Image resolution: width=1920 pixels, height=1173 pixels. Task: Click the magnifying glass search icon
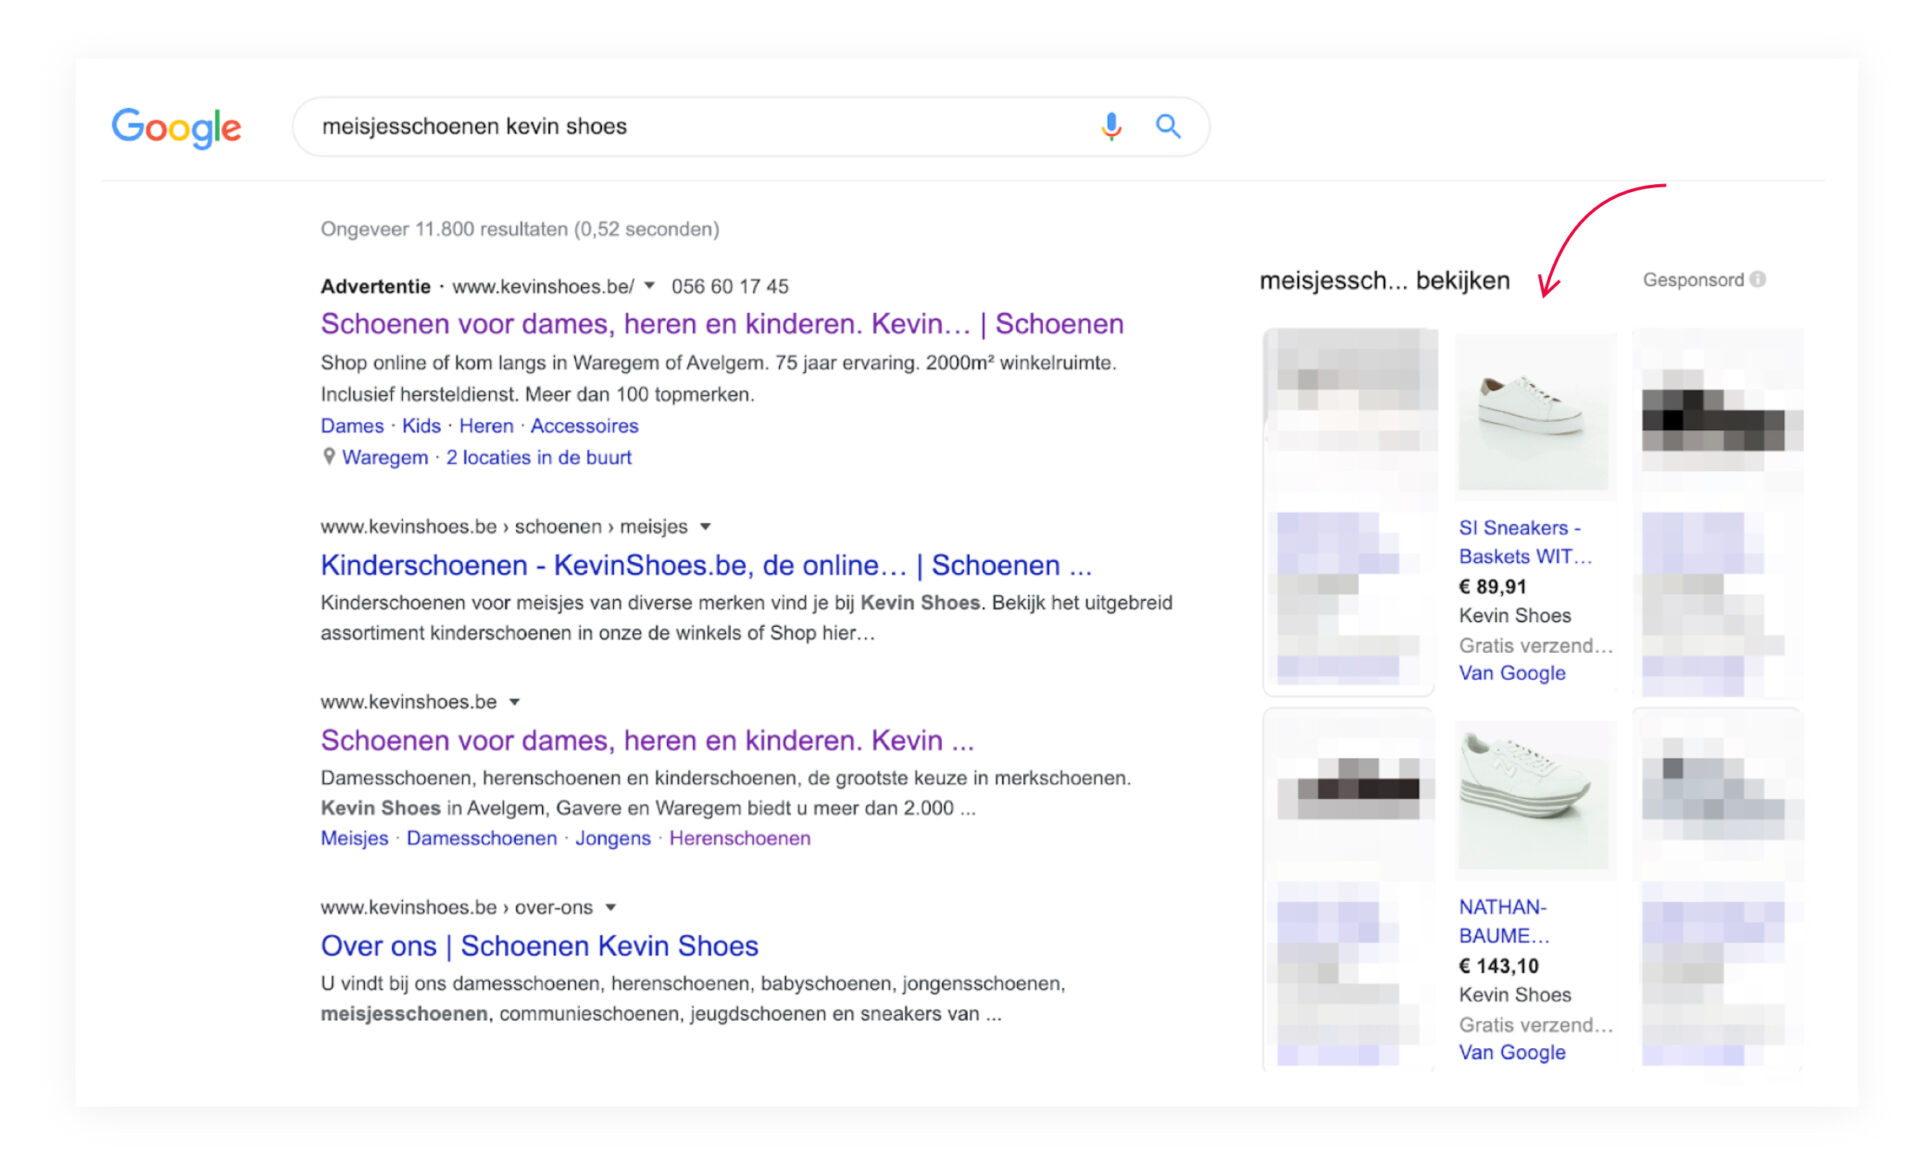point(1168,126)
